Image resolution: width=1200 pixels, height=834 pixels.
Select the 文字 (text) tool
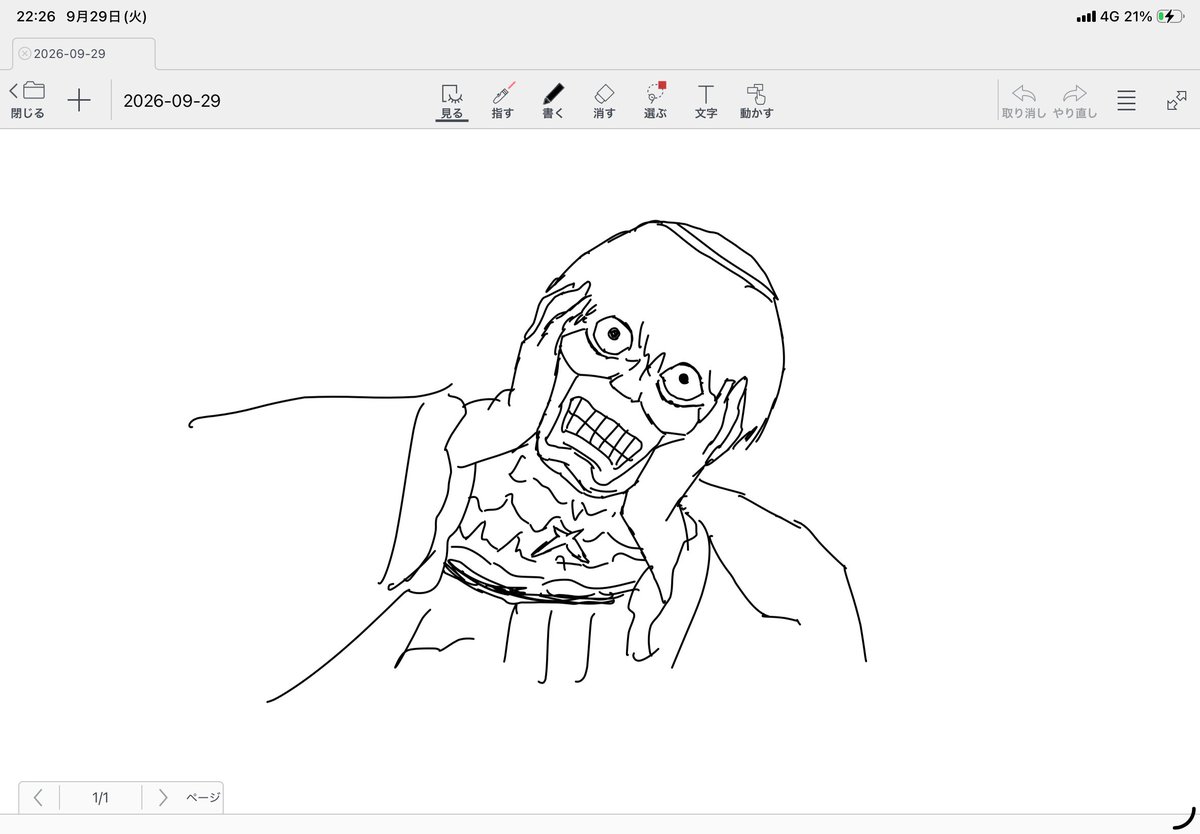pos(706,101)
